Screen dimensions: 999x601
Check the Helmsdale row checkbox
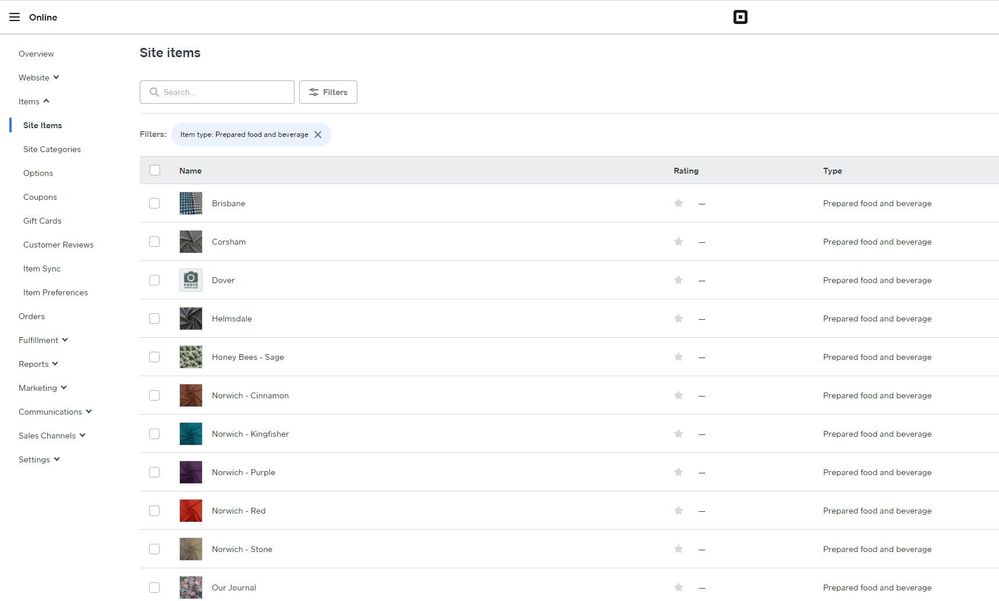(154, 319)
